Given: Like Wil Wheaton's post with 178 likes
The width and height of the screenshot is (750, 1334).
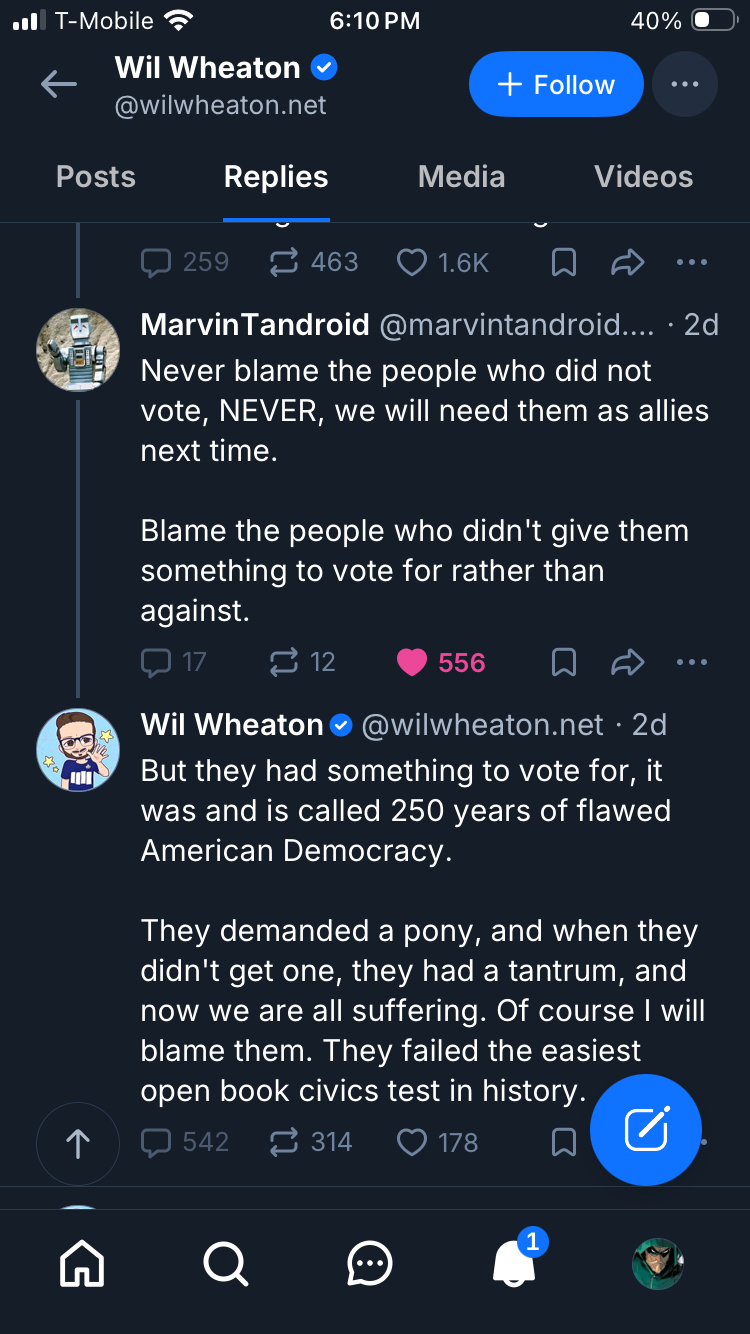Looking at the screenshot, I should click(x=412, y=1142).
